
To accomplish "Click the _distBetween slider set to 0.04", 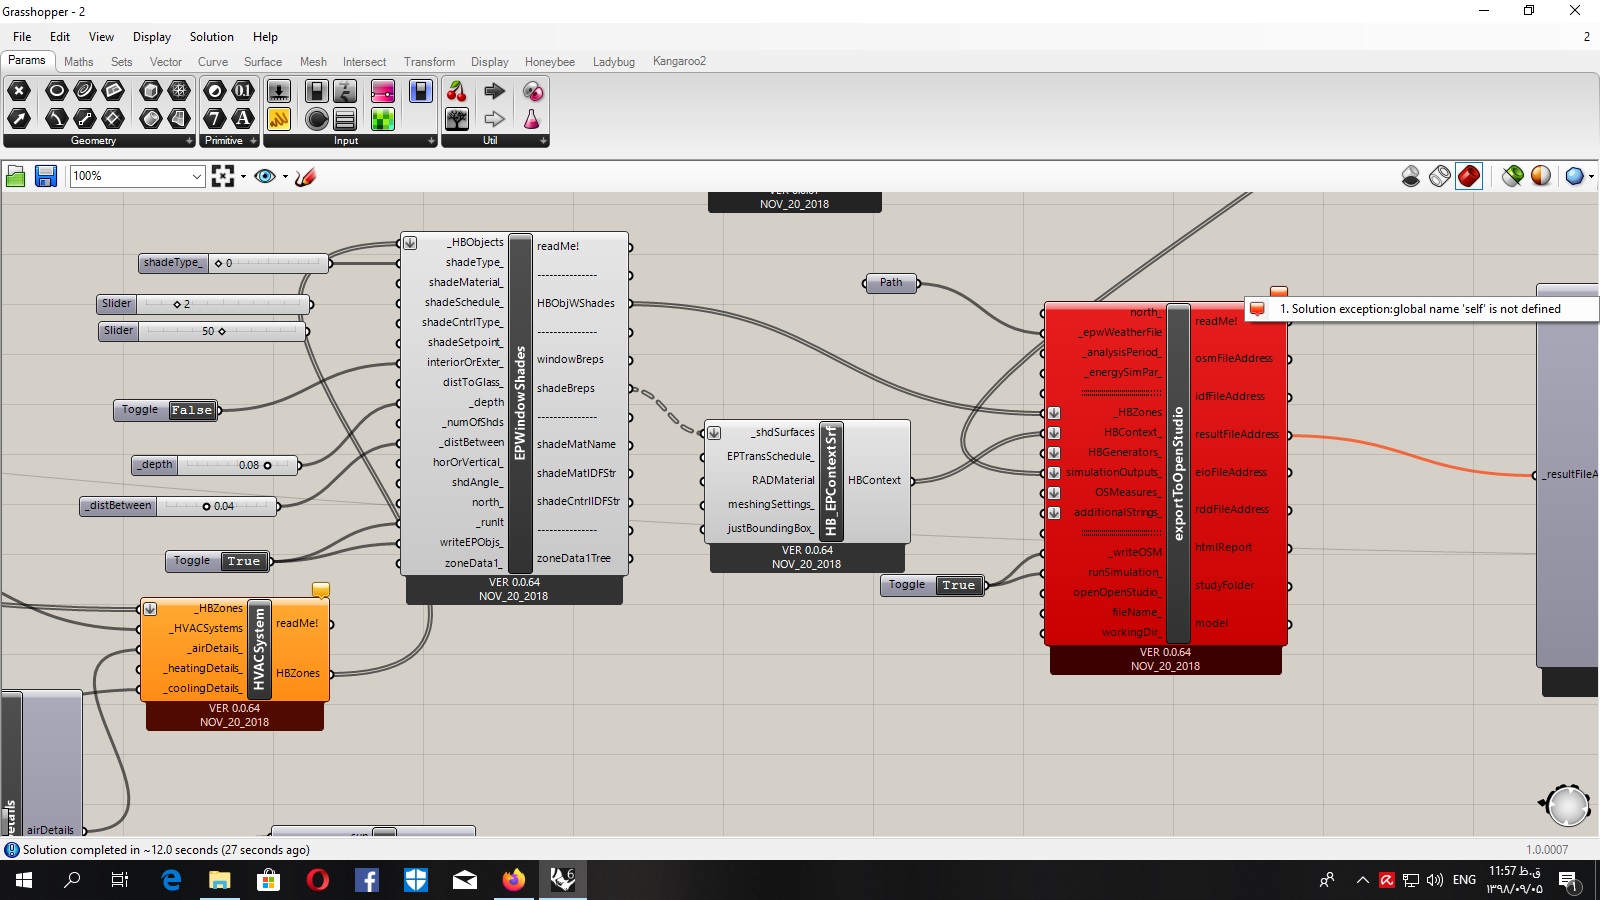I will [x=179, y=506].
